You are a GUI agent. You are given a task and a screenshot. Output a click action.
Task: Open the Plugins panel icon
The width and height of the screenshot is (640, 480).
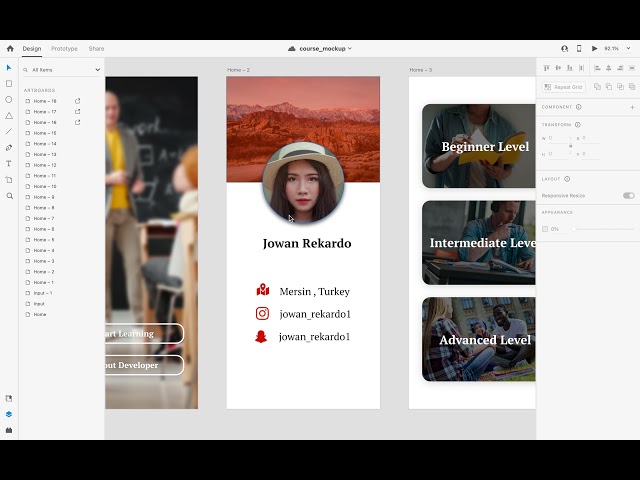(x=9, y=430)
